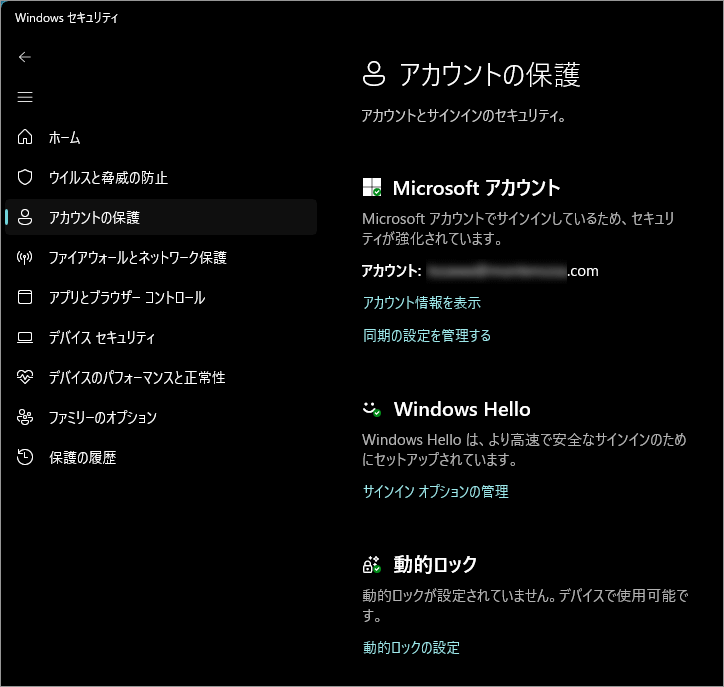Open the アカウント情報を表示 link
The width and height of the screenshot is (724, 687).
pos(421,303)
